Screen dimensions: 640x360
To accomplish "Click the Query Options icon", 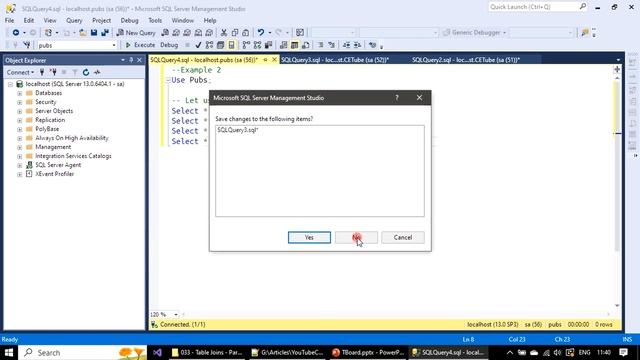I will 220,45.
